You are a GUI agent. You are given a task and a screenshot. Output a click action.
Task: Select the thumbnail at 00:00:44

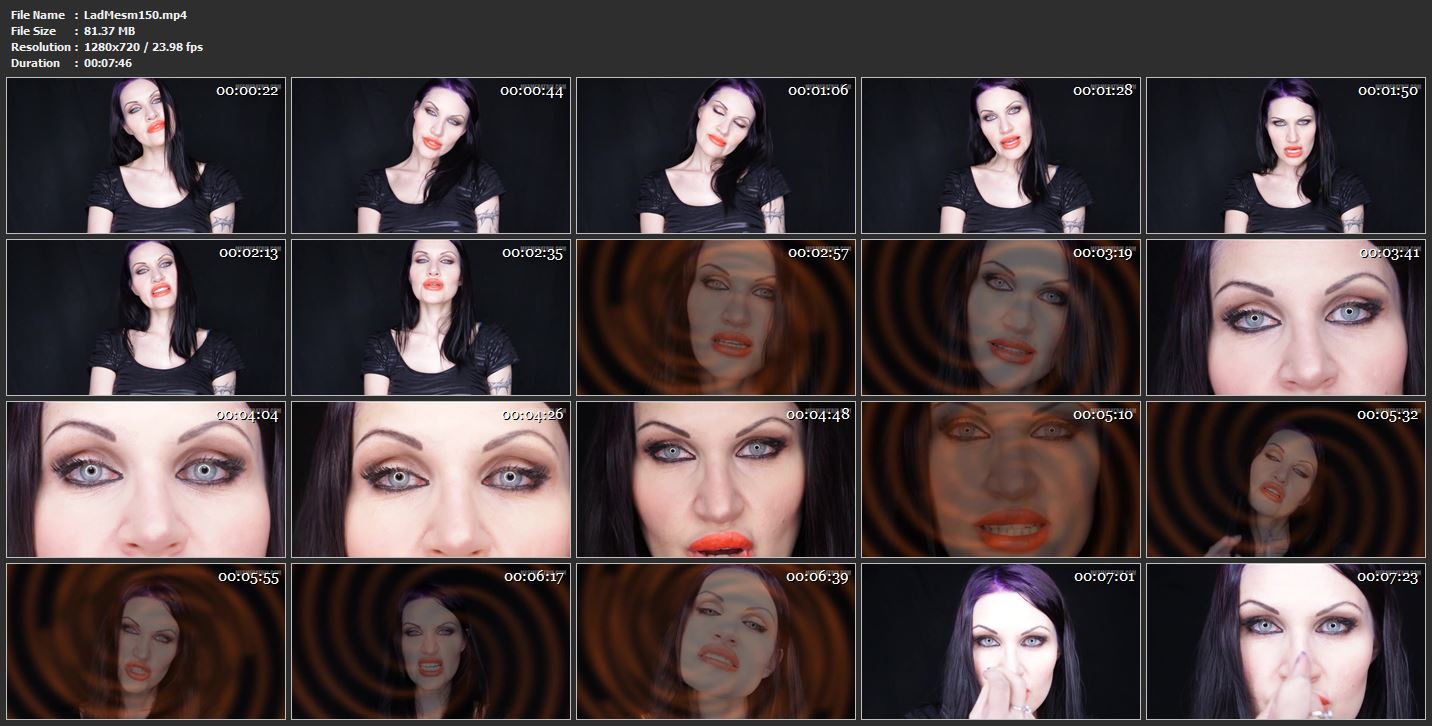click(x=431, y=156)
